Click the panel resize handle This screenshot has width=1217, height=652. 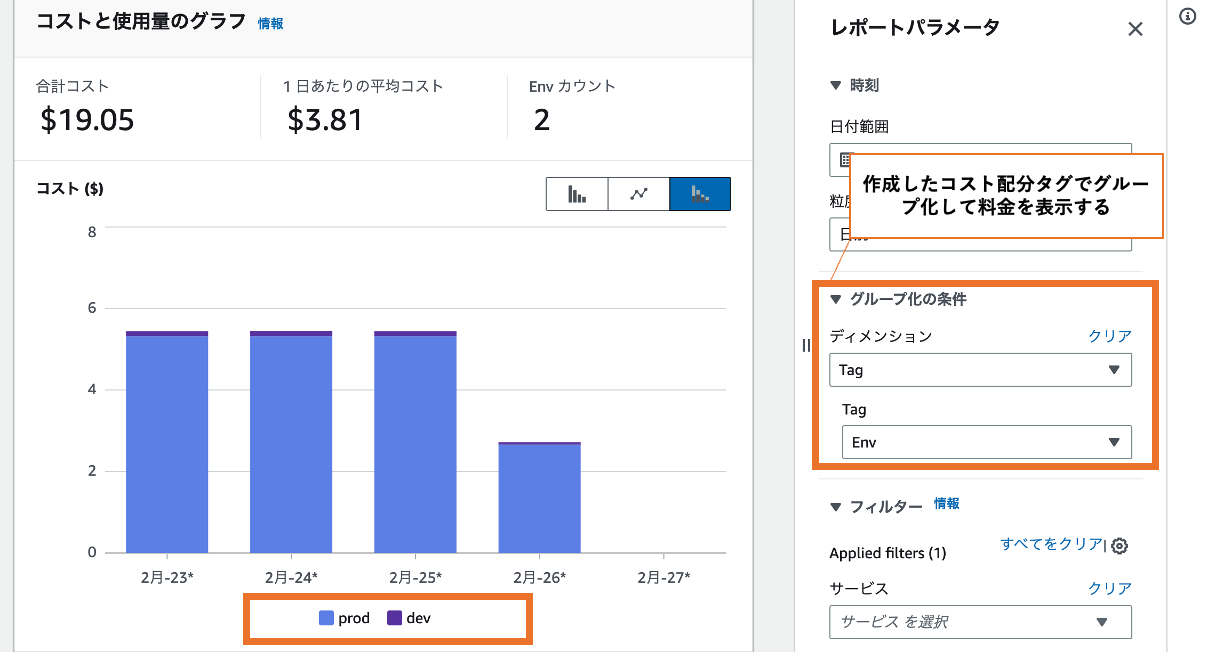pos(806,345)
